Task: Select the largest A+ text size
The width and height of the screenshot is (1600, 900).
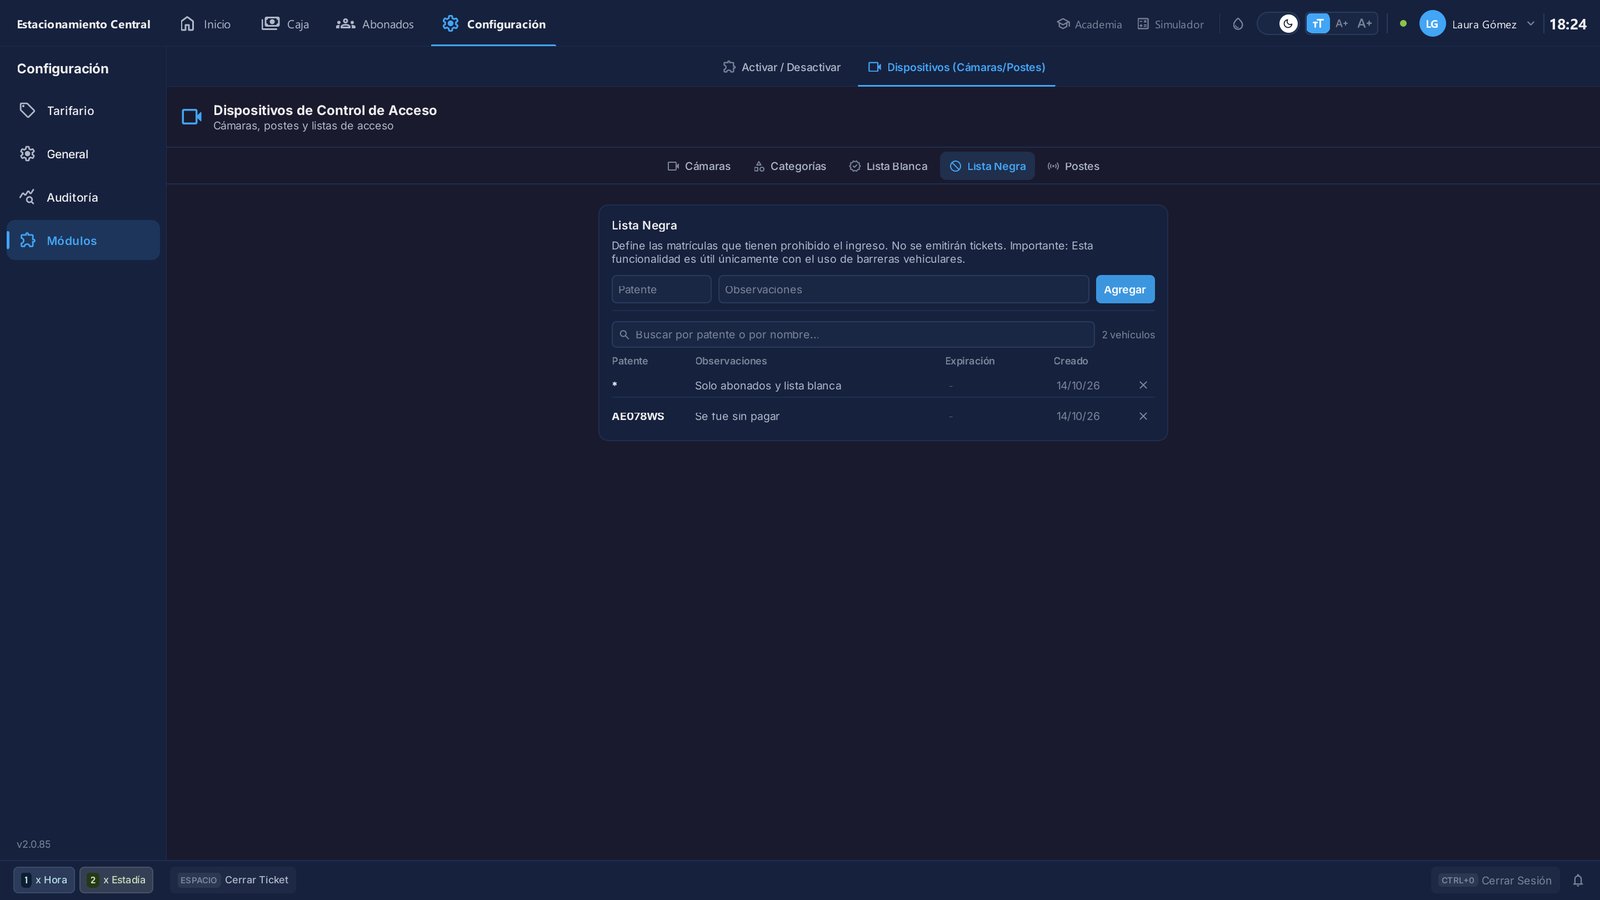Action: click(x=1365, y=24)
